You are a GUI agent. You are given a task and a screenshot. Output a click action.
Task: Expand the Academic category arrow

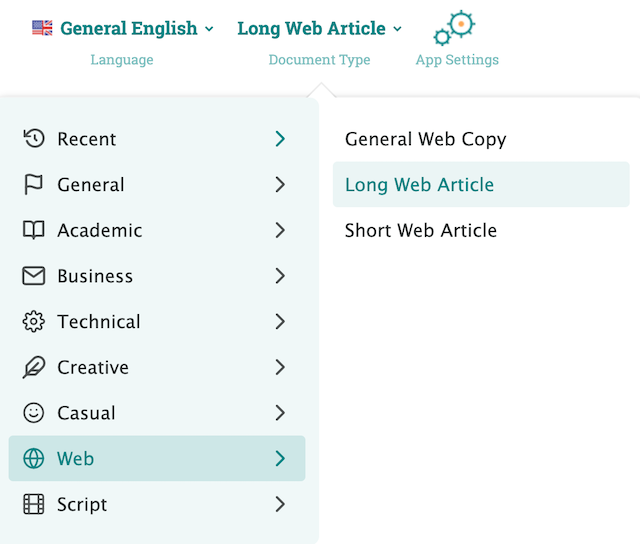tap(280, 230)
